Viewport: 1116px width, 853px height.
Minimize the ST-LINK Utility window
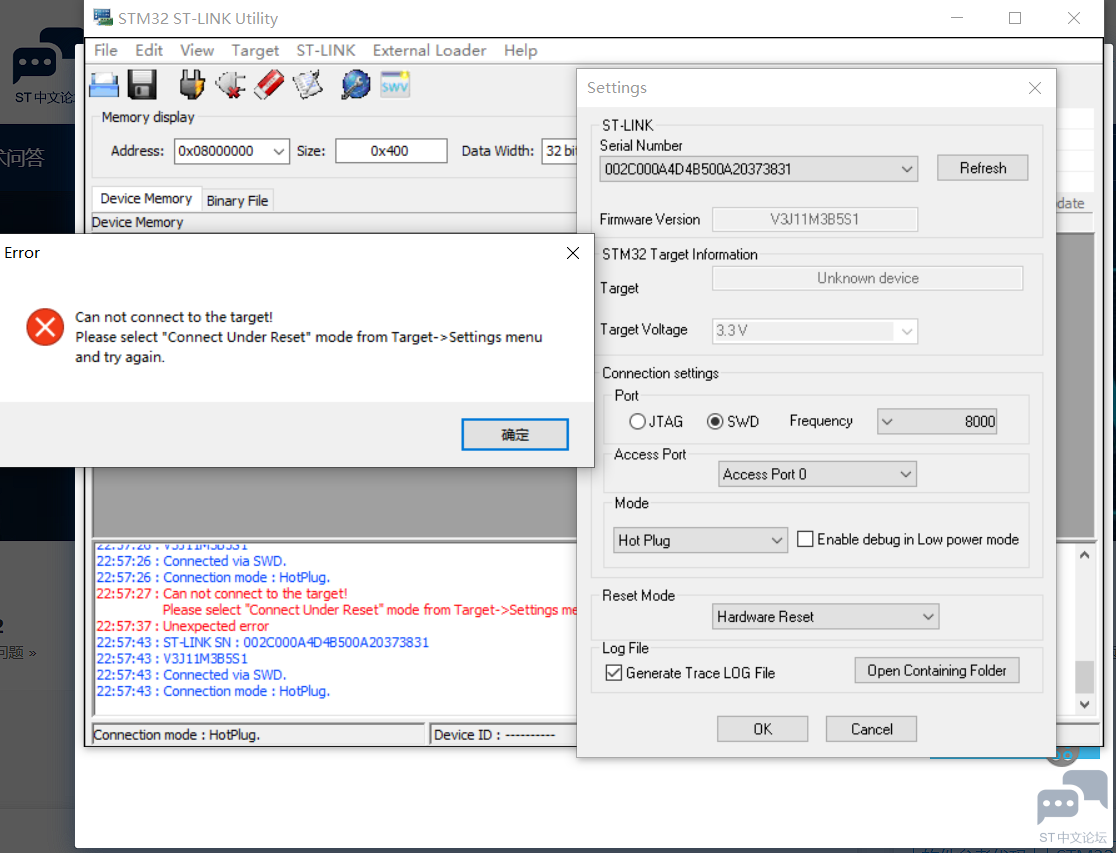pos(957,18)
